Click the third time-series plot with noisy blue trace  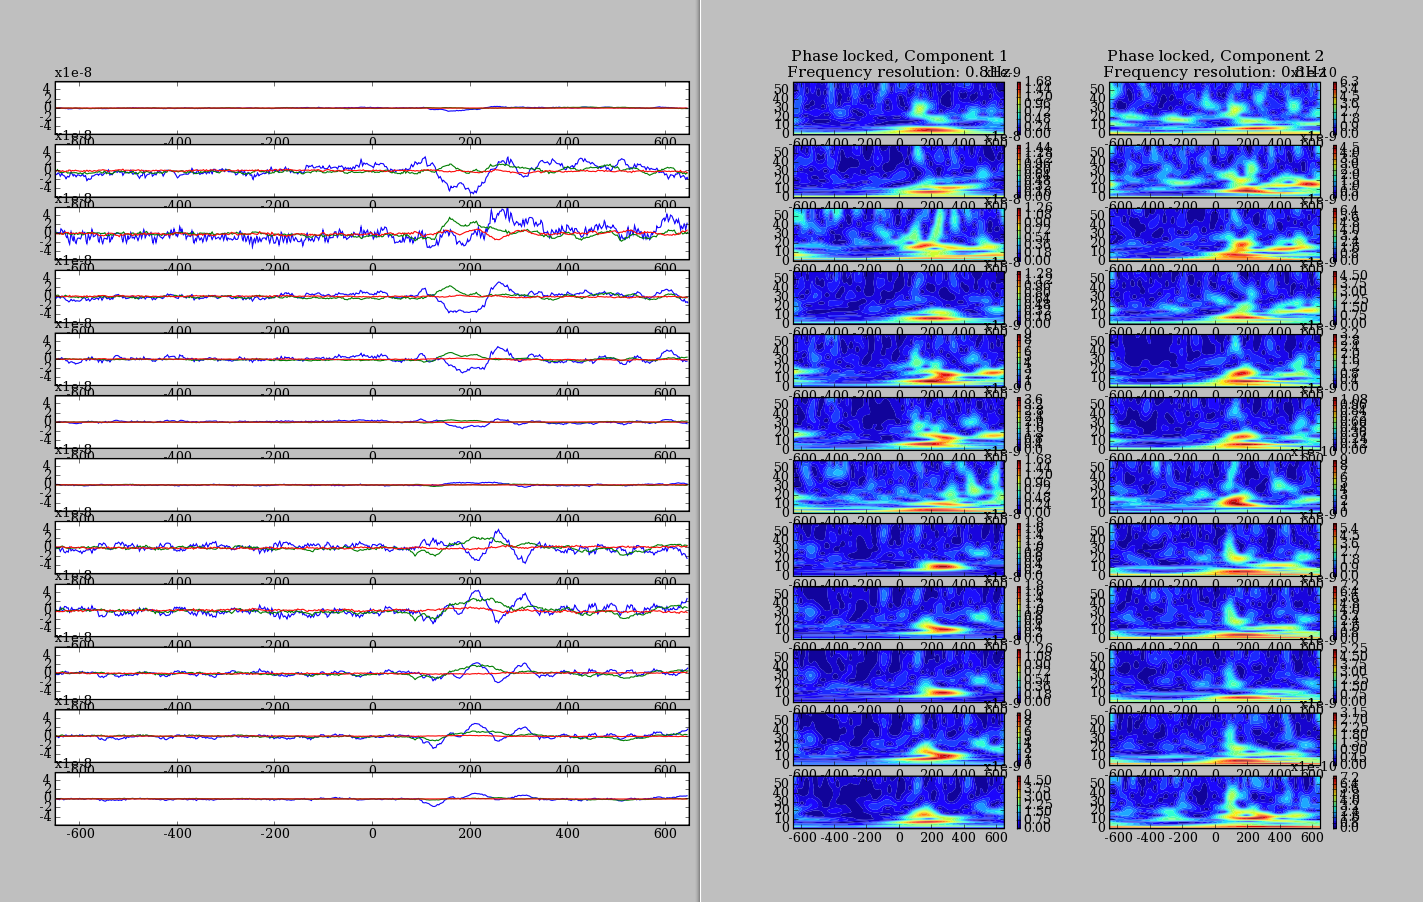[x=371, y=233]
